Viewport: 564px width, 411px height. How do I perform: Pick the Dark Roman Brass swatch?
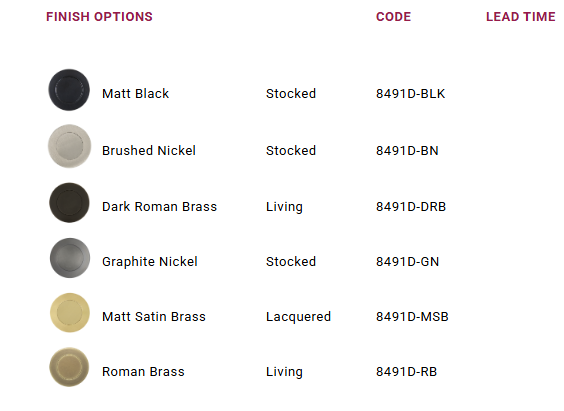[69, 202]
